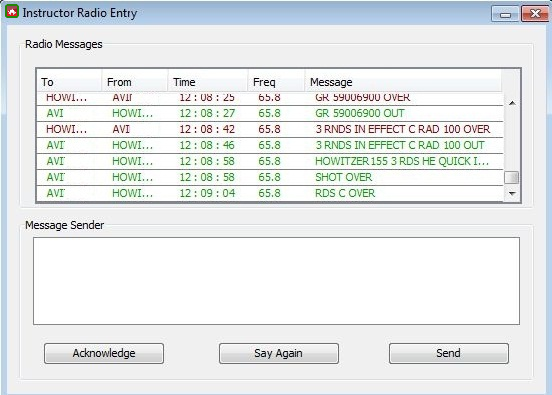Click the Acknowledge button

tap(104, 353)
